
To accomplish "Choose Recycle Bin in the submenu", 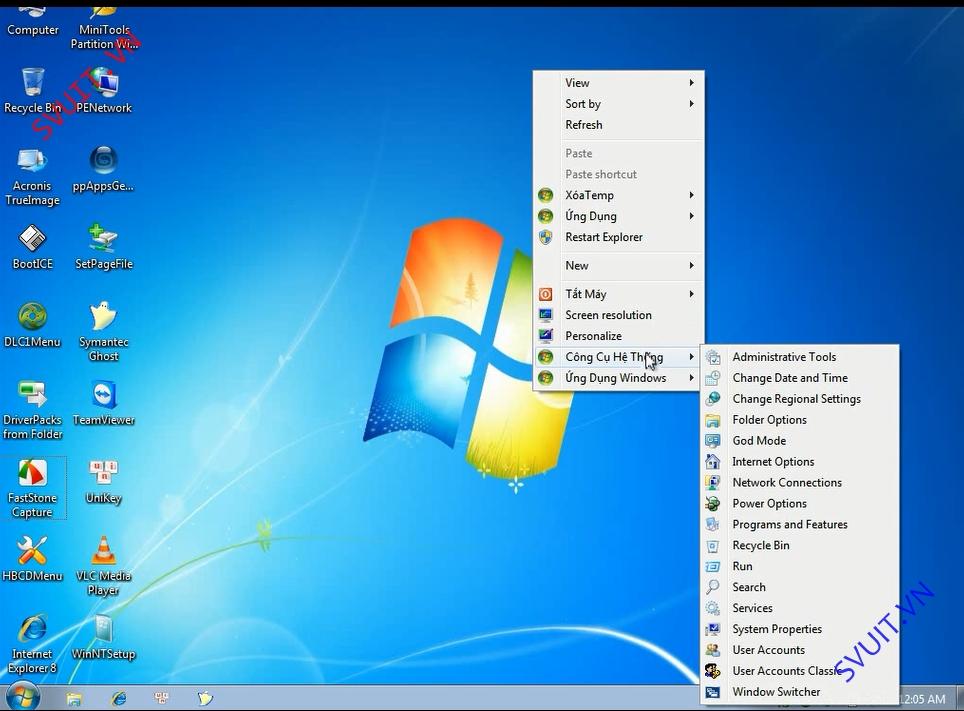I will (x=800, y=545).
